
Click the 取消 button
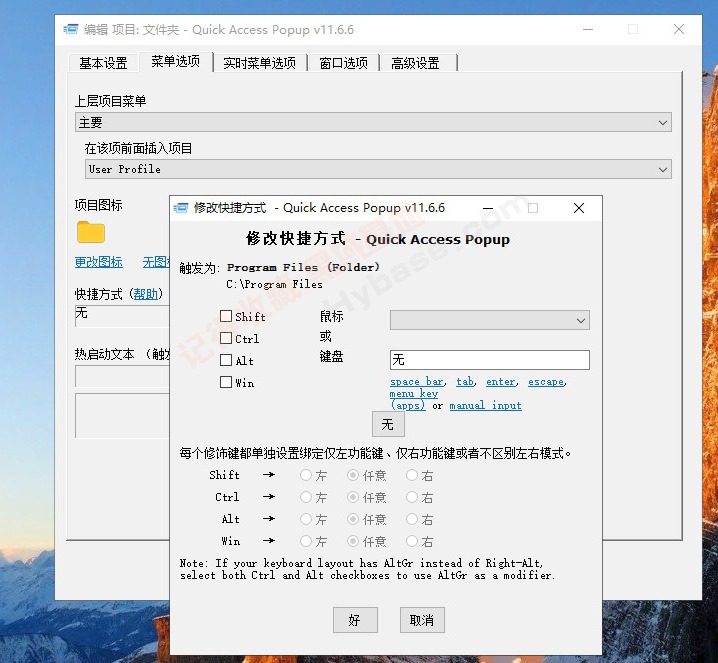(x=422, y=620)
